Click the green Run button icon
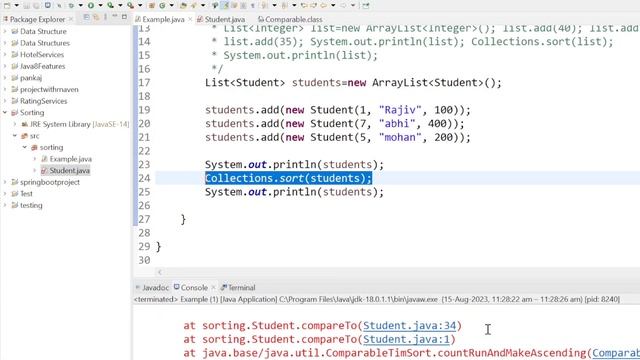 (91, 5)
